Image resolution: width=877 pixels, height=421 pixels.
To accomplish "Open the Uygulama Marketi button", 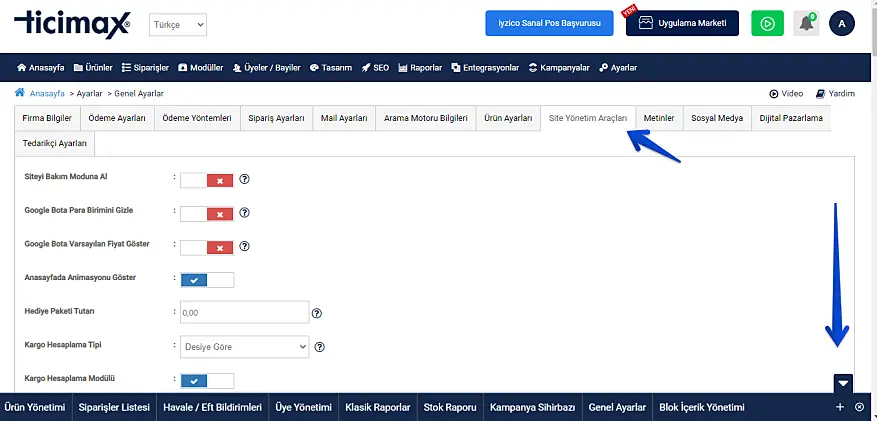I will click(x=682, y=23).
